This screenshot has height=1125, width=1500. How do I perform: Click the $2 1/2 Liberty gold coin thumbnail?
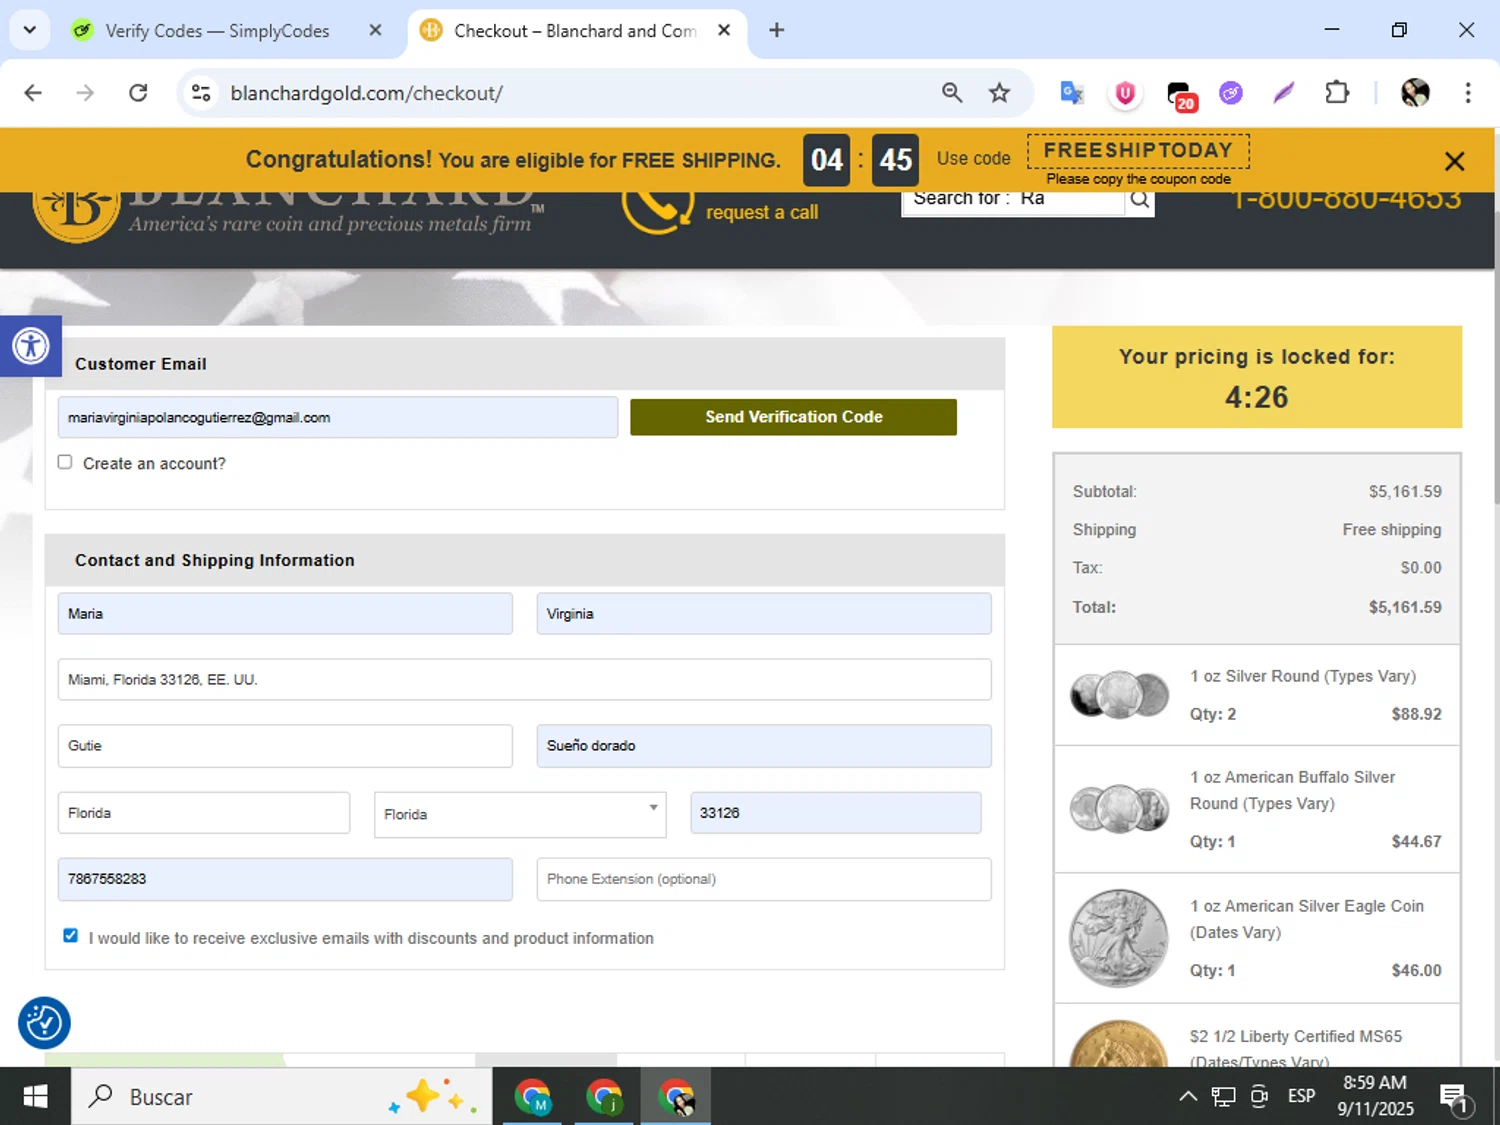pyautogui.click(x=1119, y=1043)
